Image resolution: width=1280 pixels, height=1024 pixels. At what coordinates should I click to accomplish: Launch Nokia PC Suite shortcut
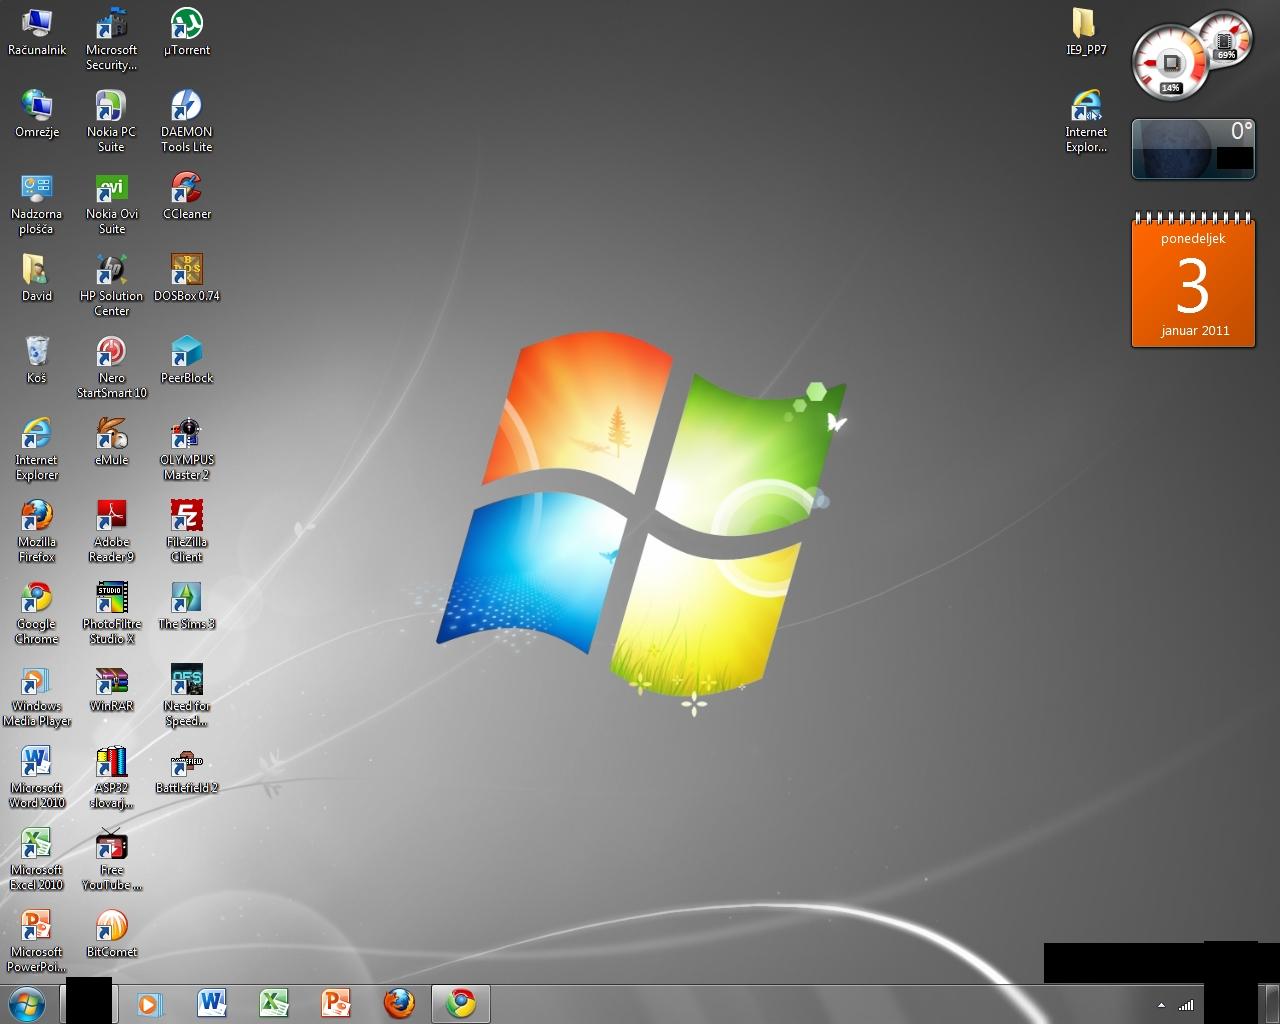(x=111, y=122)
